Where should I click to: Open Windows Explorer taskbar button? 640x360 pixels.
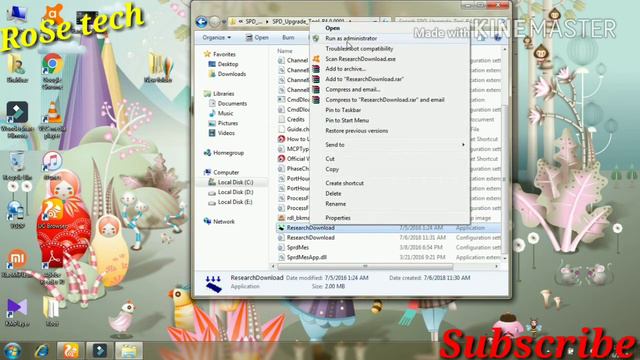(129, 351)
